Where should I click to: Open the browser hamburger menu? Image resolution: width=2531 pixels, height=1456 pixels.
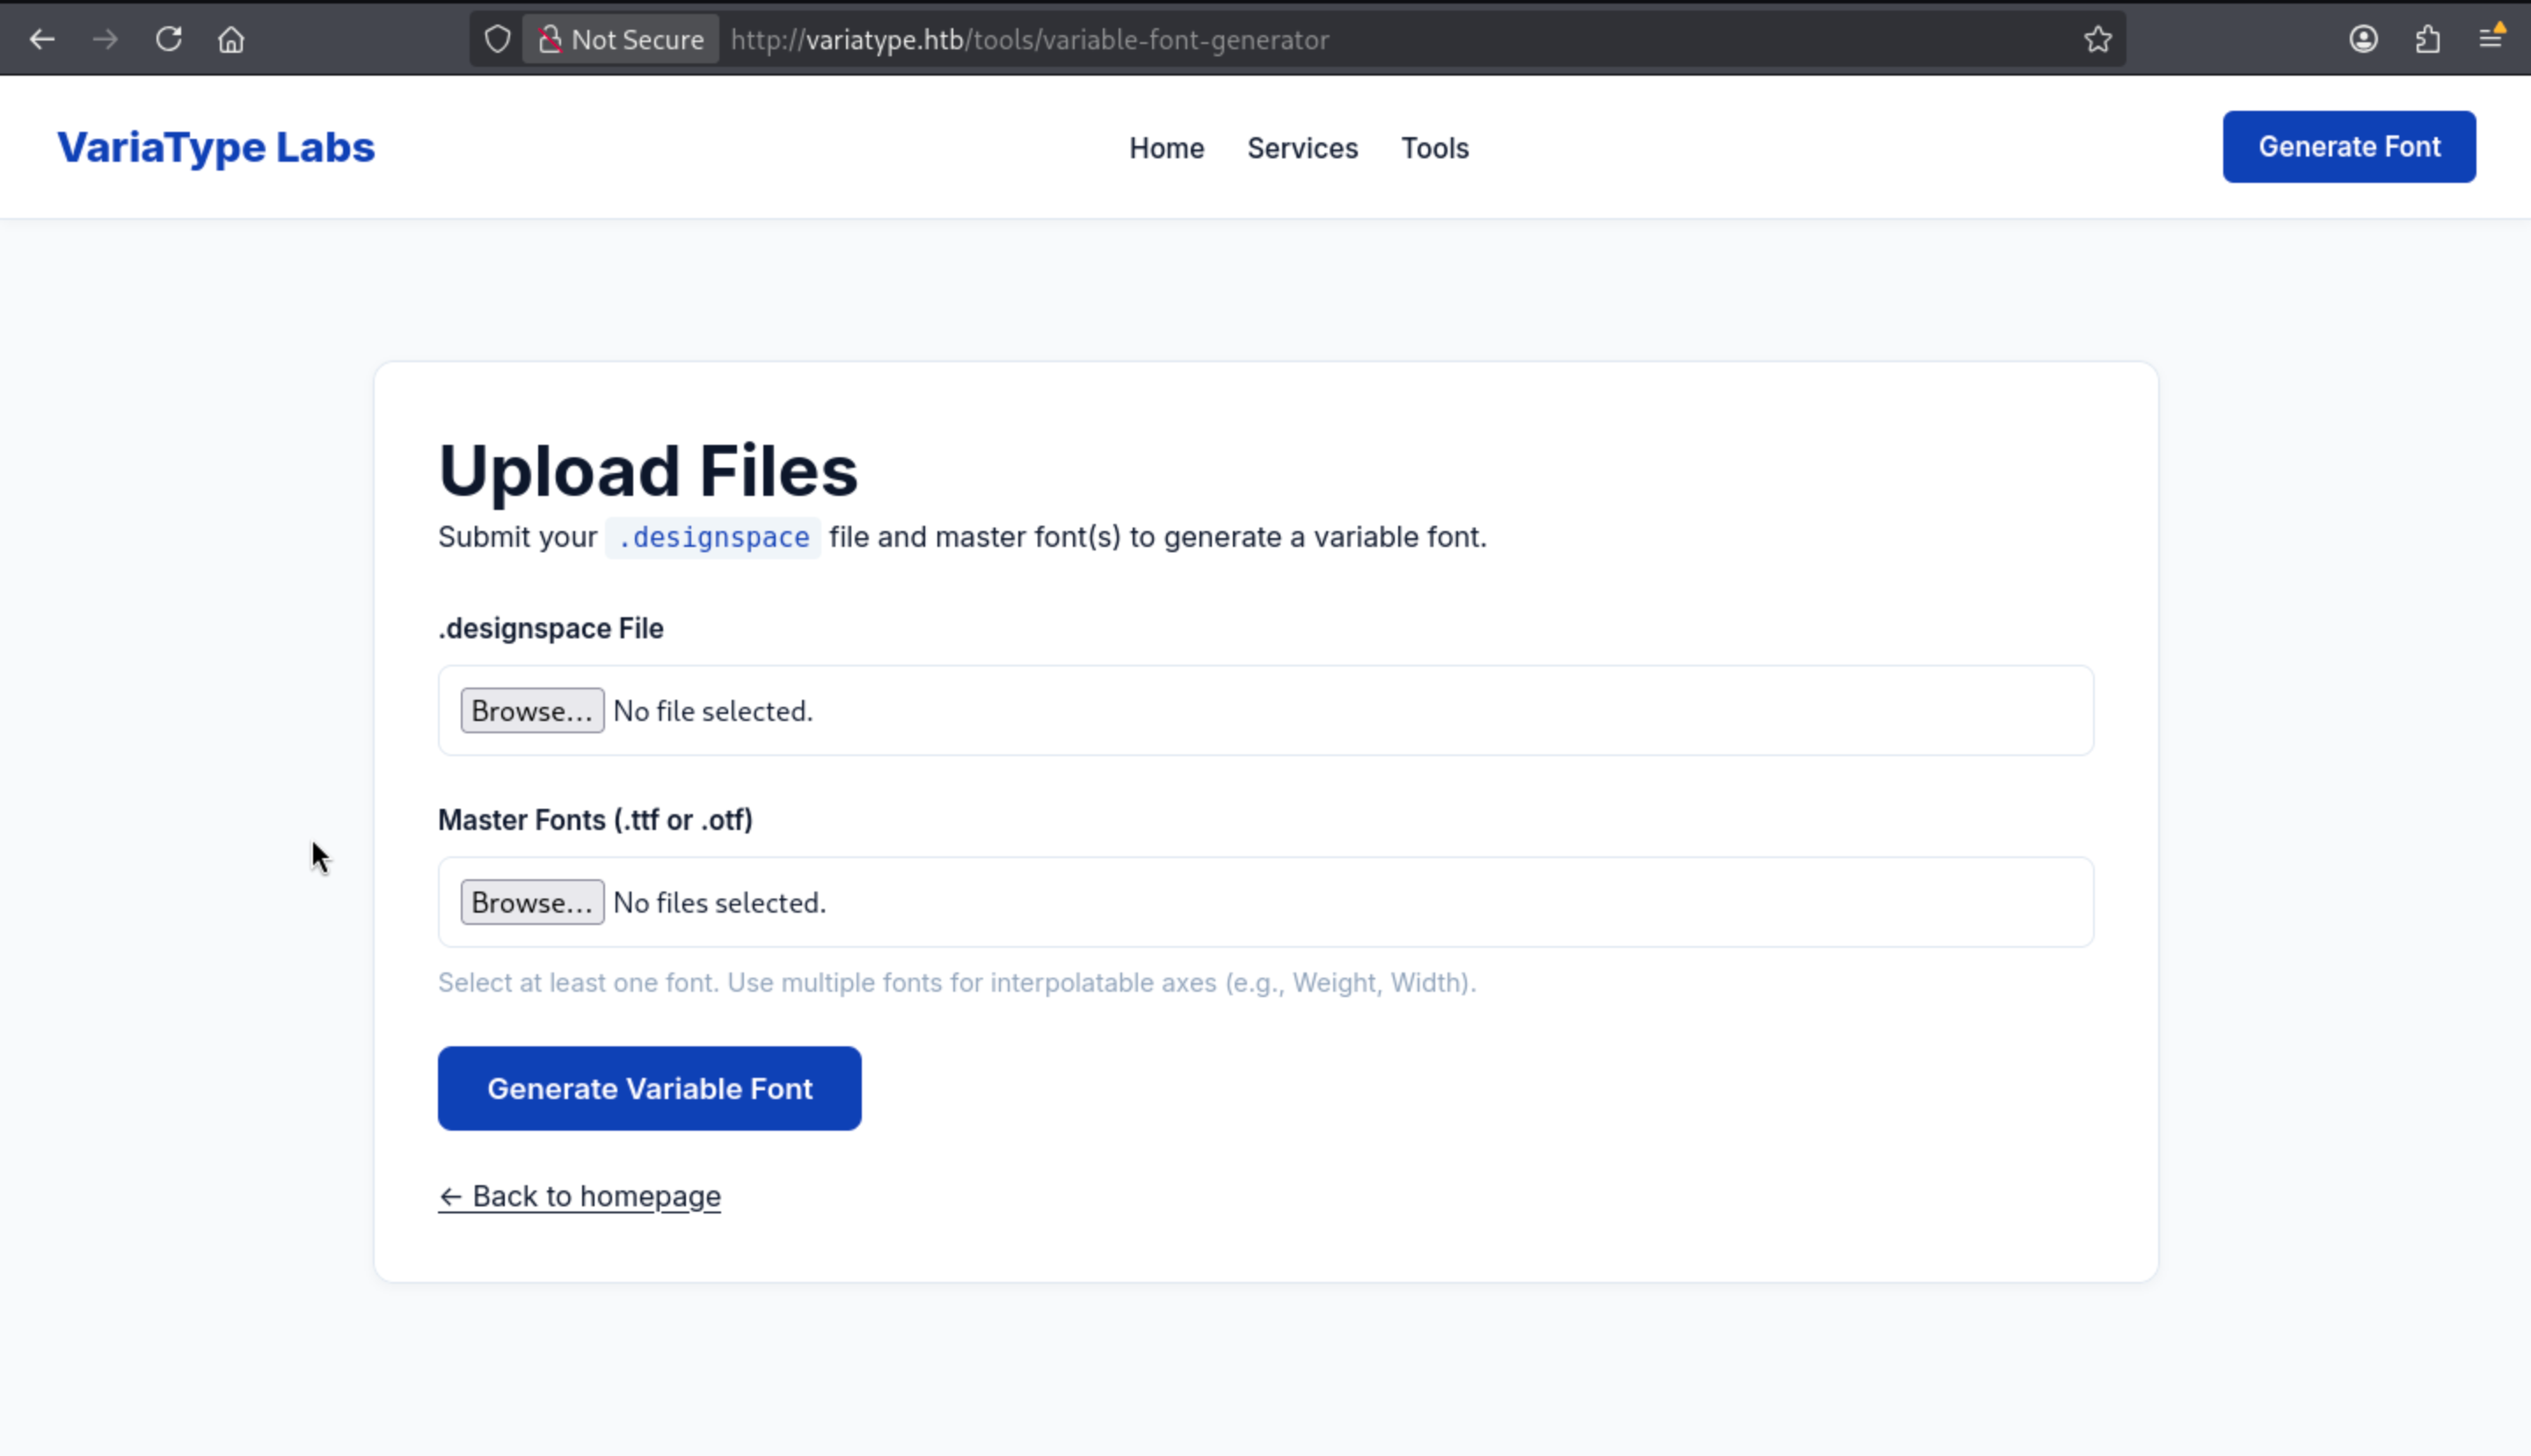pos(2490,40)
